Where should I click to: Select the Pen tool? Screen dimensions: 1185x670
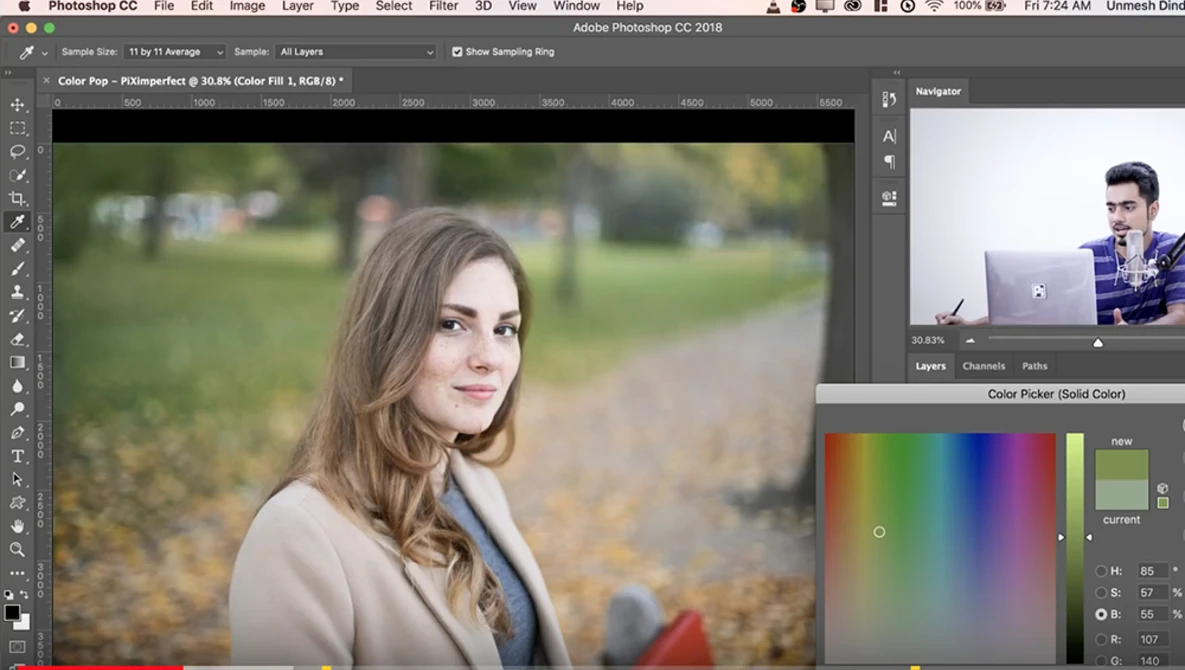[17, 433]
